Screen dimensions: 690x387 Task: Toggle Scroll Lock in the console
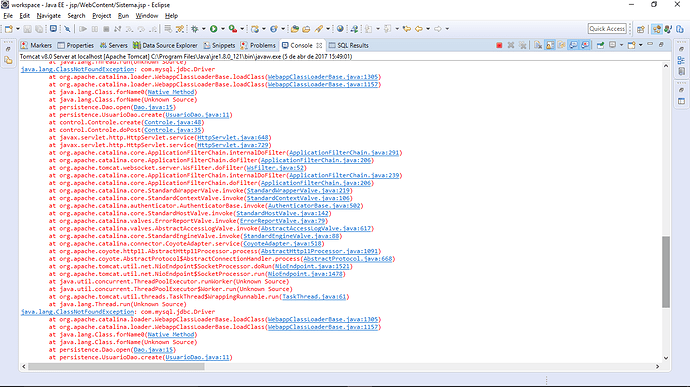tap(550, 45)
